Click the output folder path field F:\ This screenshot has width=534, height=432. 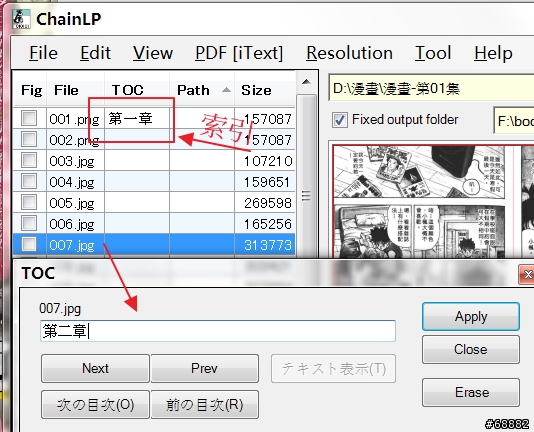[x=514, y=120]
